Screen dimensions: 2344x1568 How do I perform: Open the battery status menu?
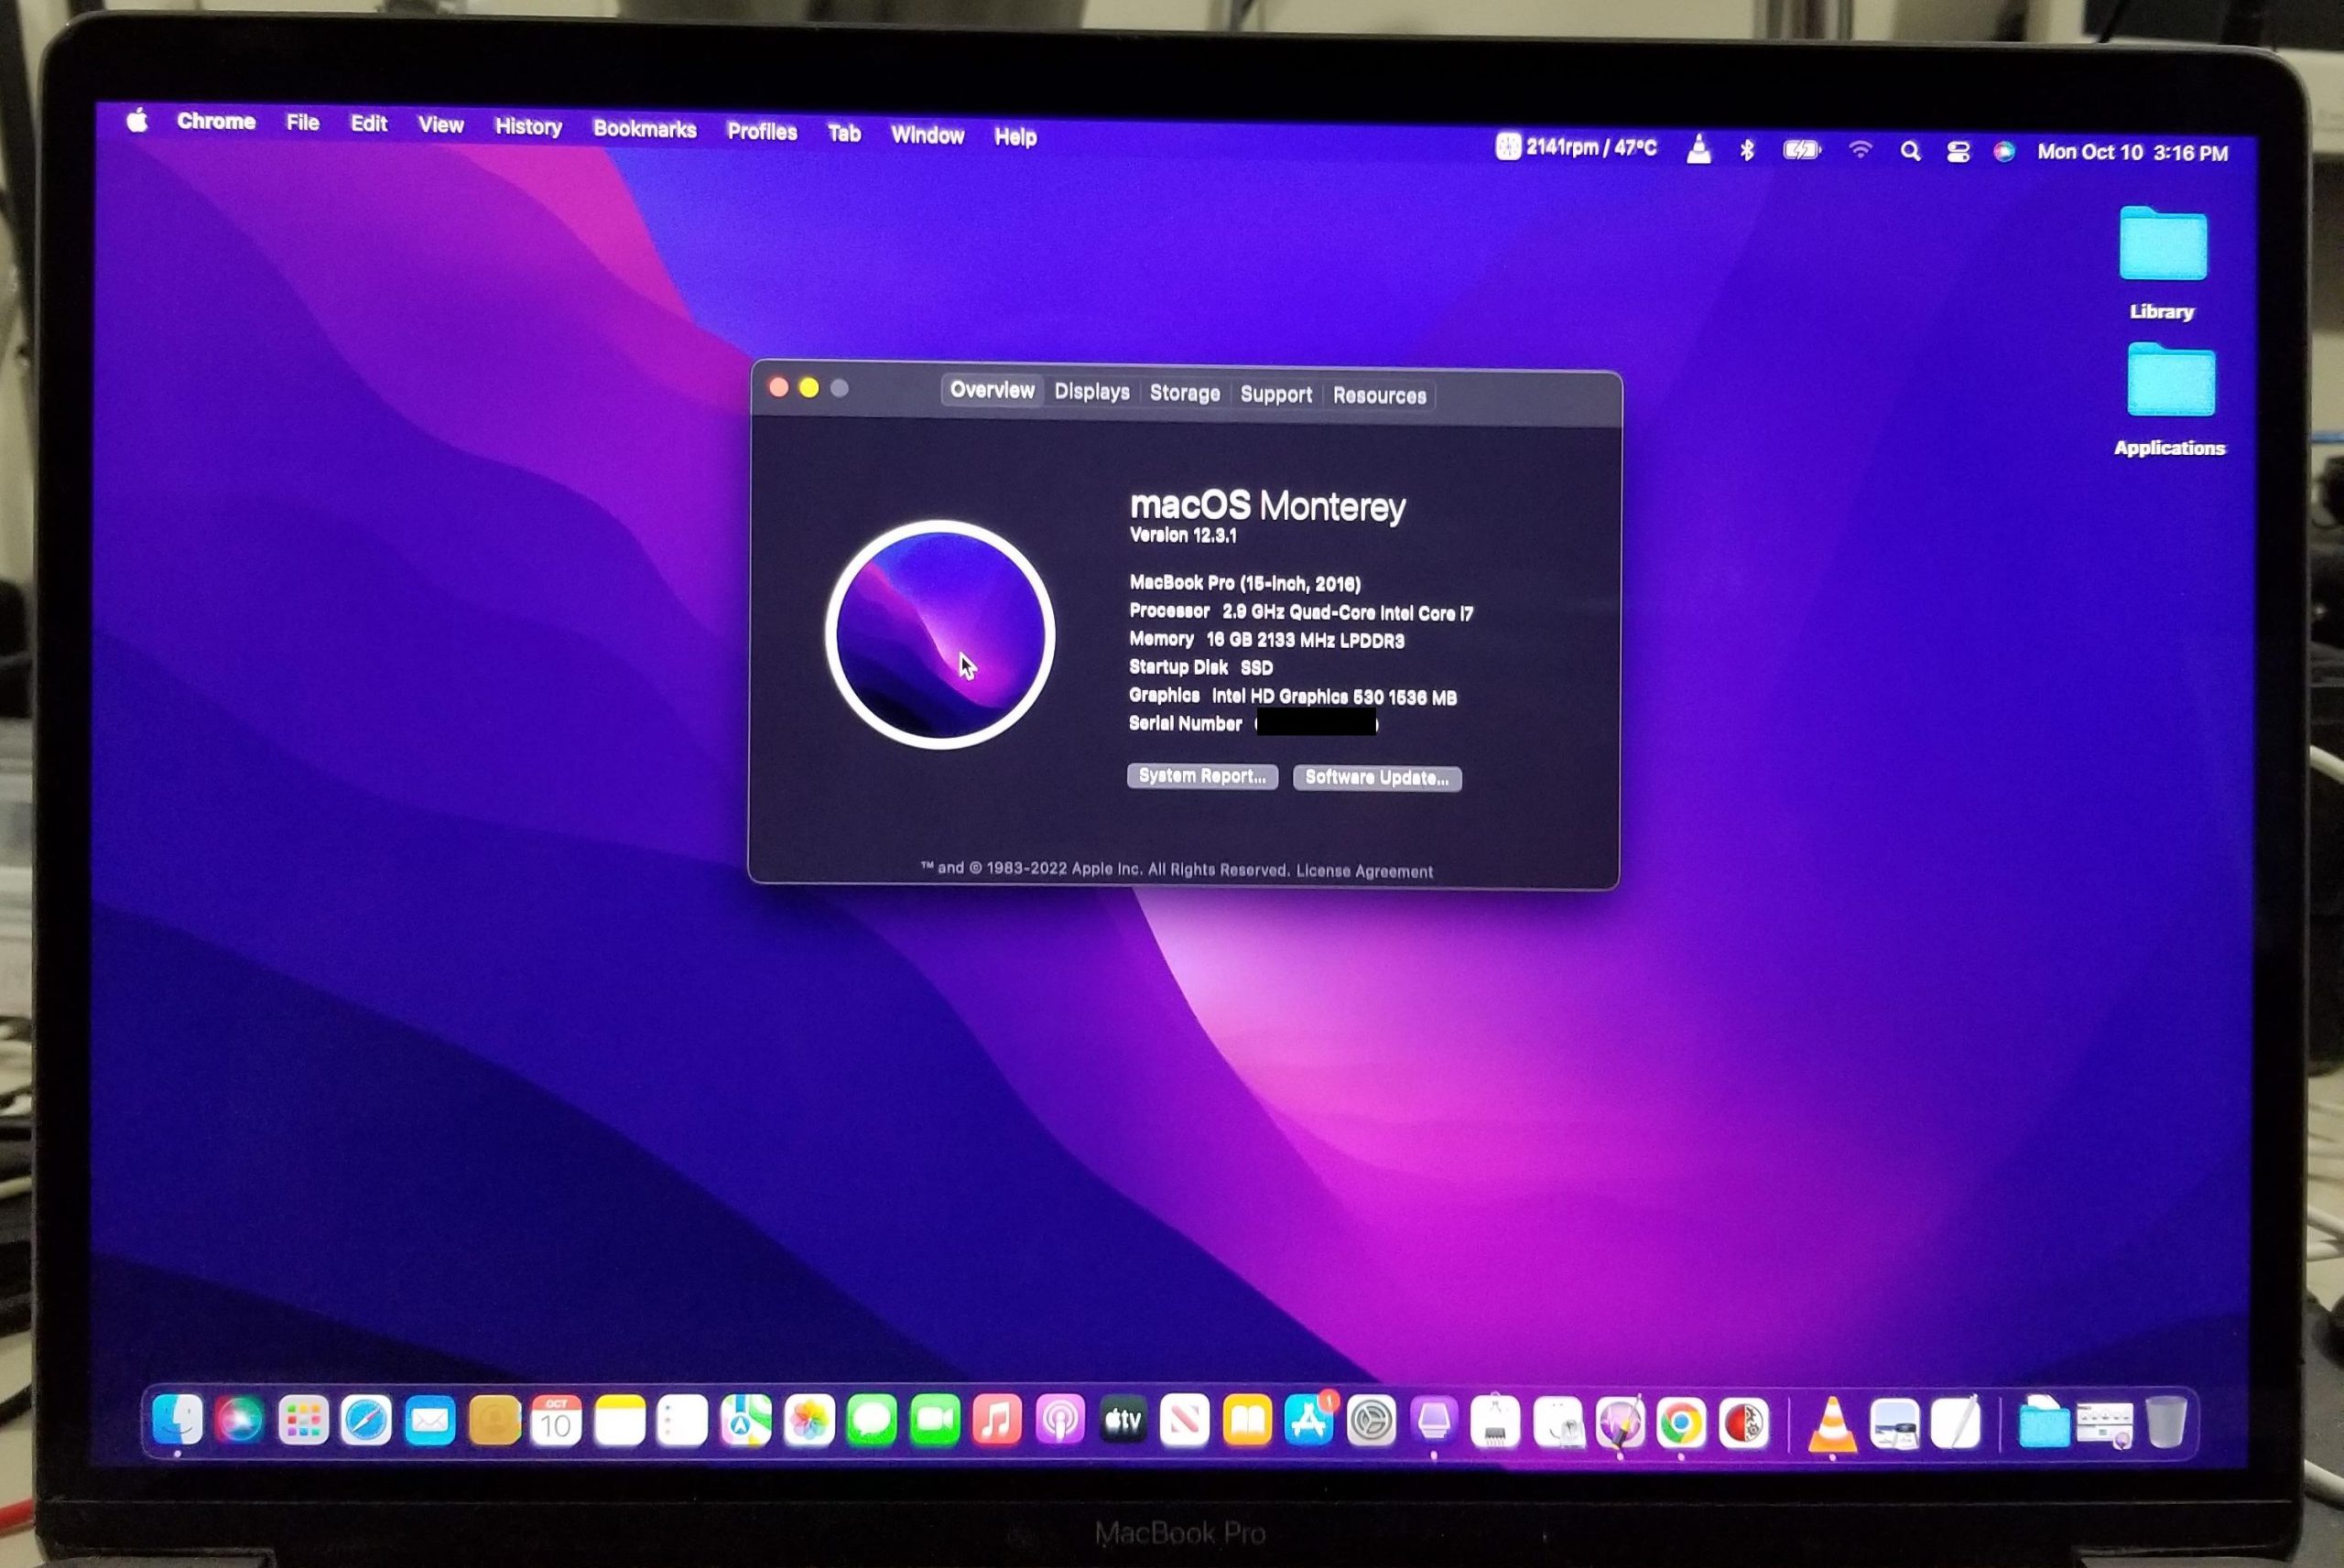click(x=1801, y=150)
